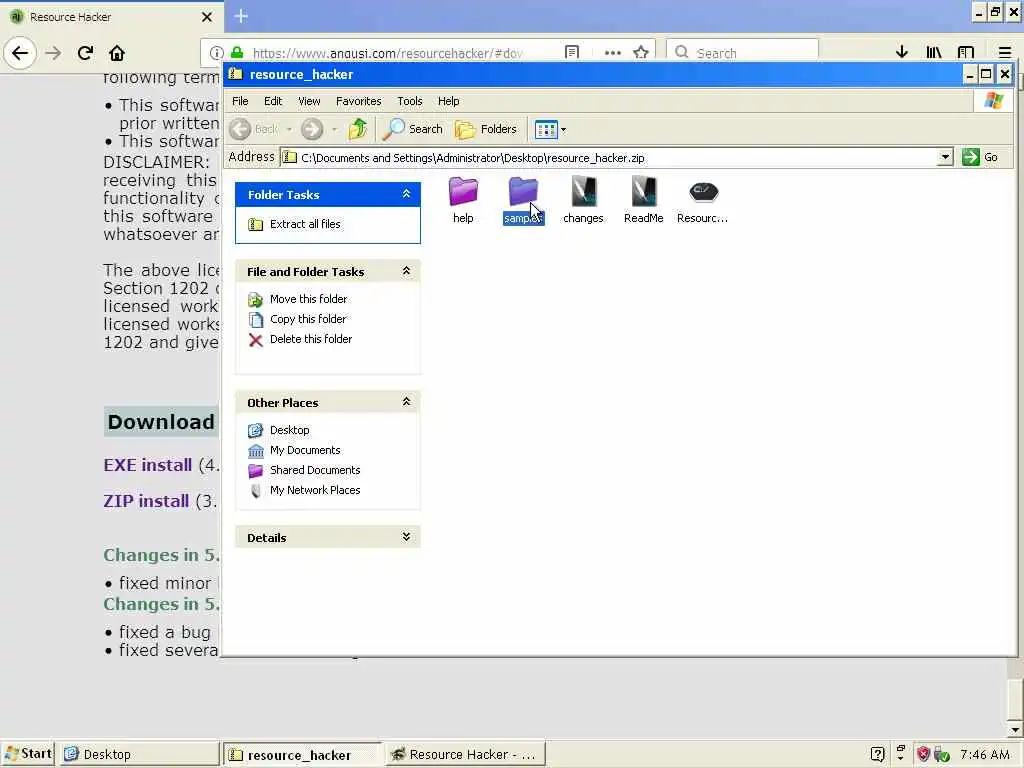Select the ReadMe file icon
This screenshot has width=1024, height=768.
coord(643,192)
